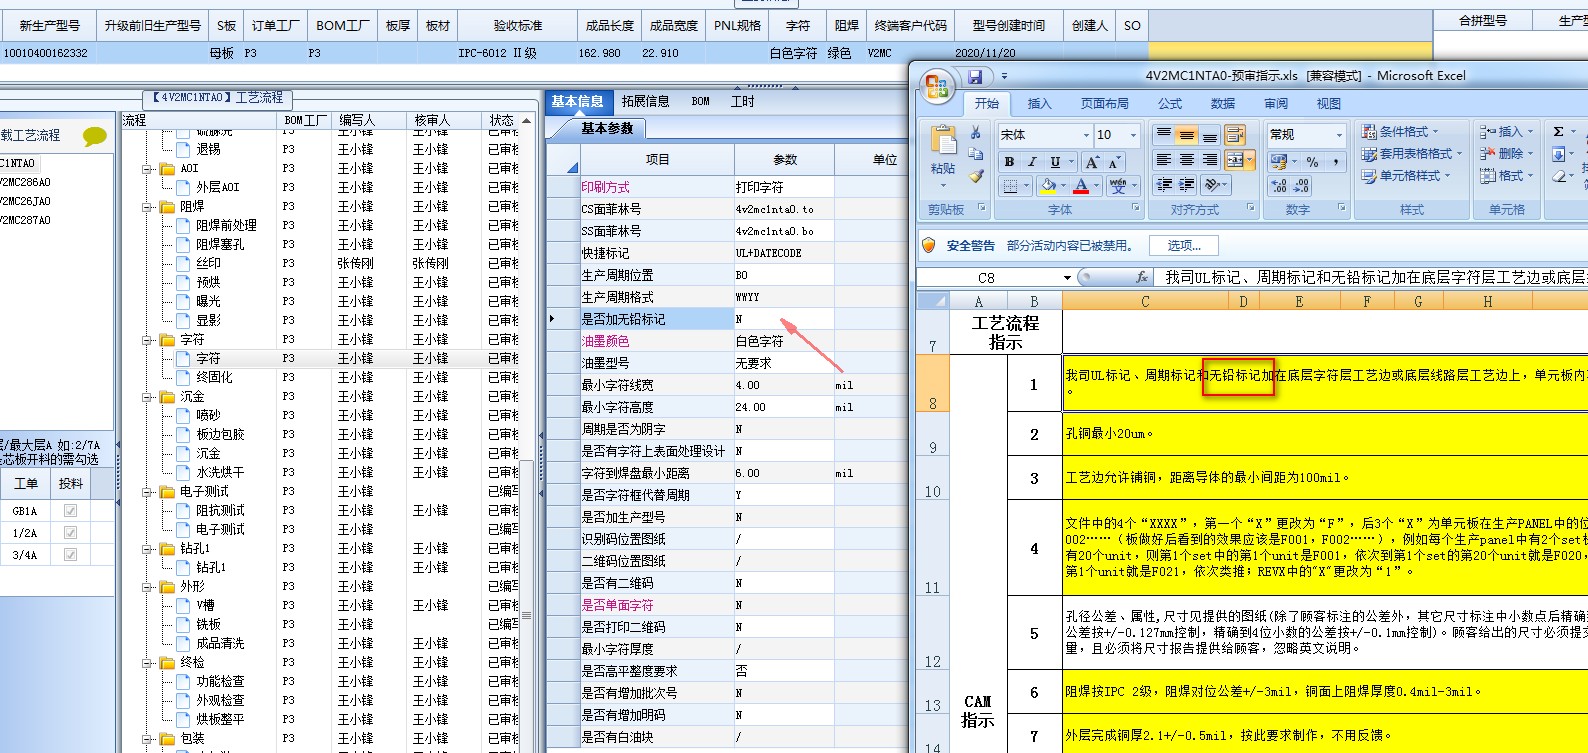The height and width of the screenshot is (753, 1588).
Task: Collapse the 阻焊 tree folder
Action: tap(146, 207)
